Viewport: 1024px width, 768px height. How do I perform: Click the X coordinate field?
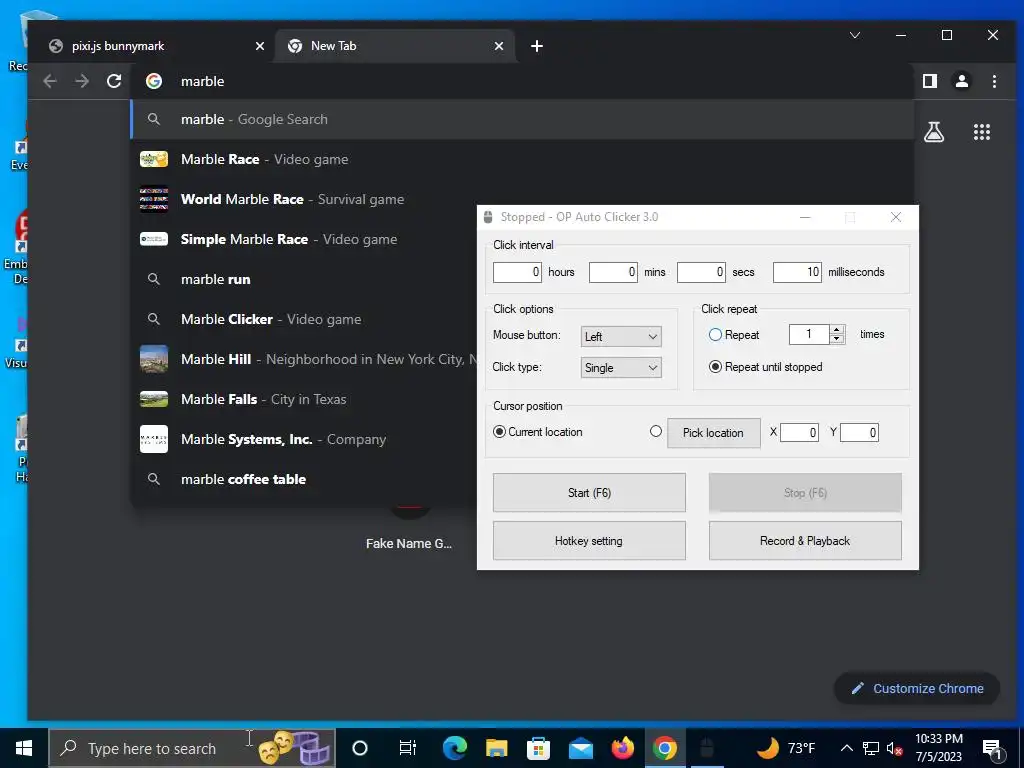(x=799, y=432)
